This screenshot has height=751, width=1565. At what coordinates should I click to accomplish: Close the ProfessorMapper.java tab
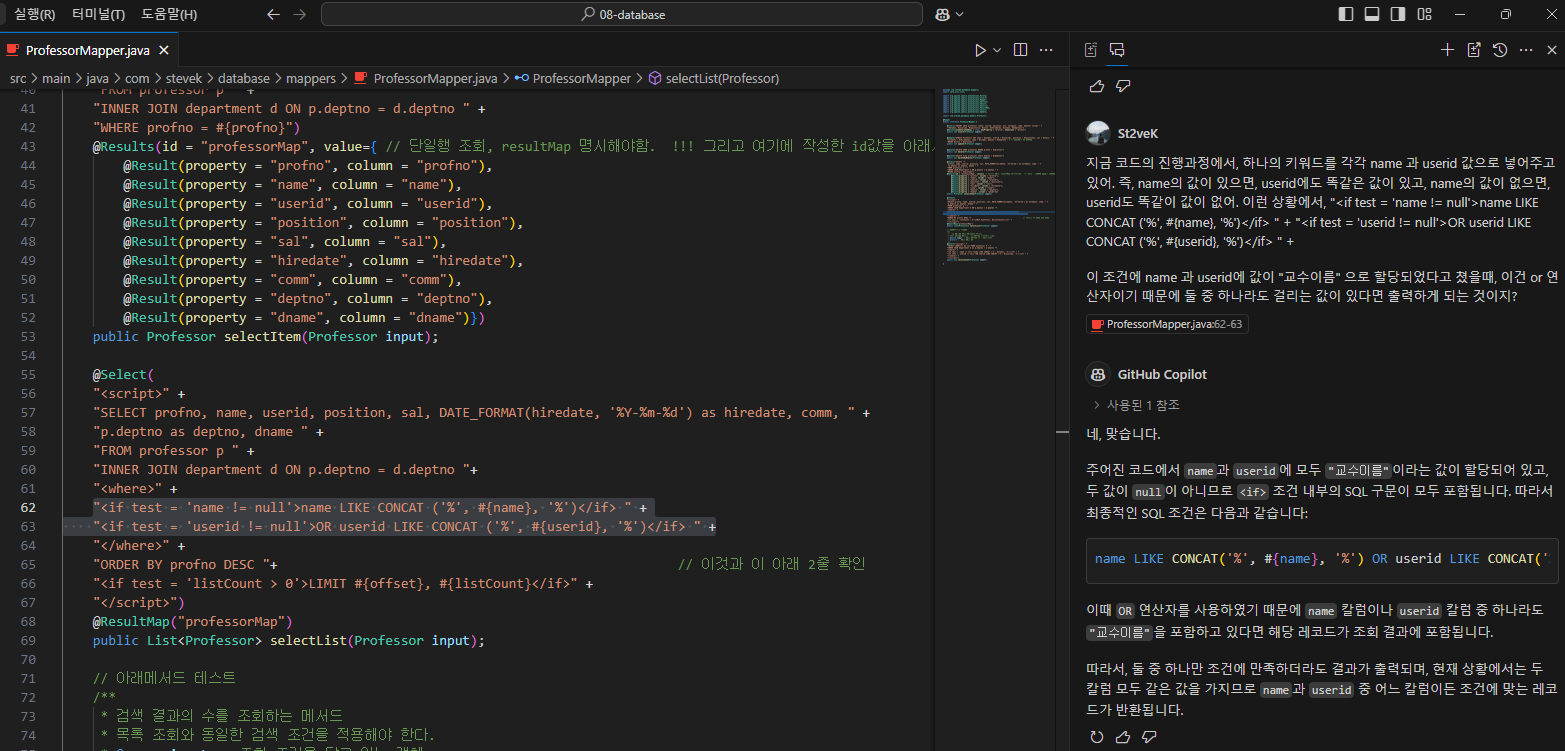click(164, 49)
